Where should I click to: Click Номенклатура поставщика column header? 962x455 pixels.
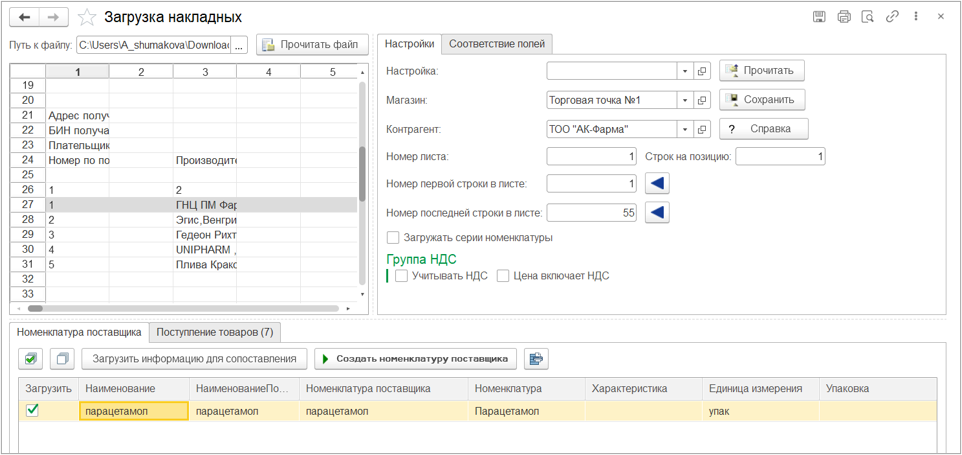pyautogui.click(x=383, y=389)
